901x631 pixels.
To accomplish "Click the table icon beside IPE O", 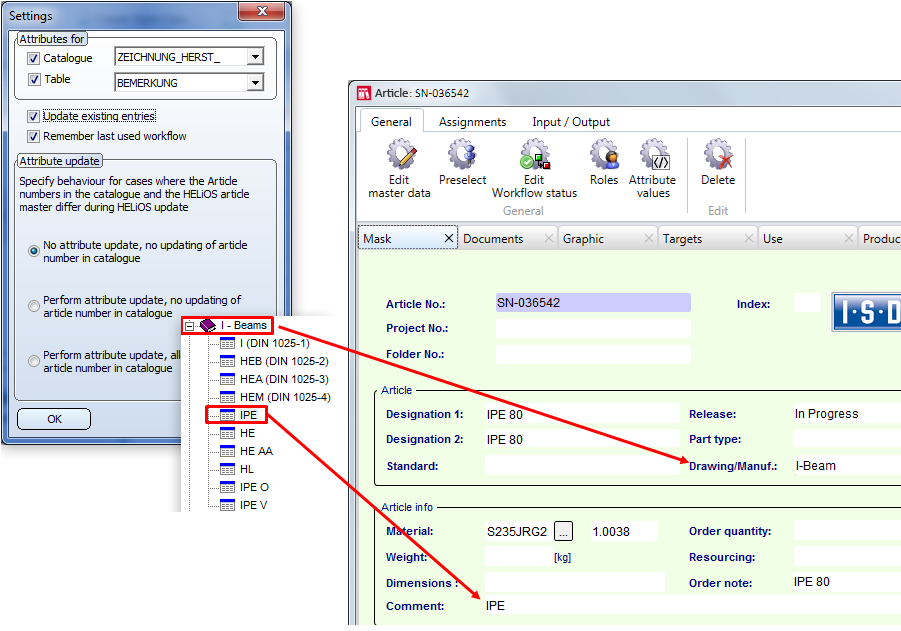I will coord(228,487).
